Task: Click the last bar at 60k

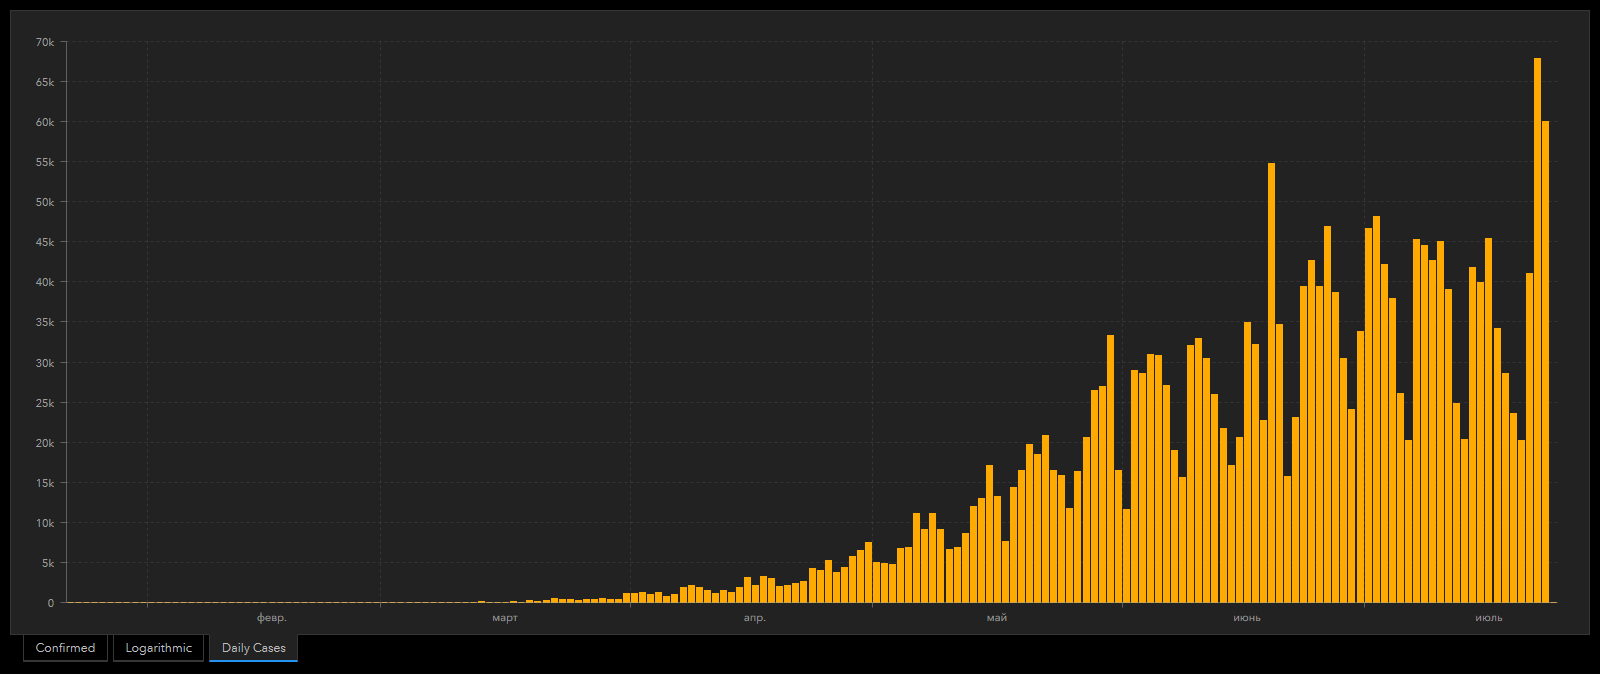Action: (1545, 362)
